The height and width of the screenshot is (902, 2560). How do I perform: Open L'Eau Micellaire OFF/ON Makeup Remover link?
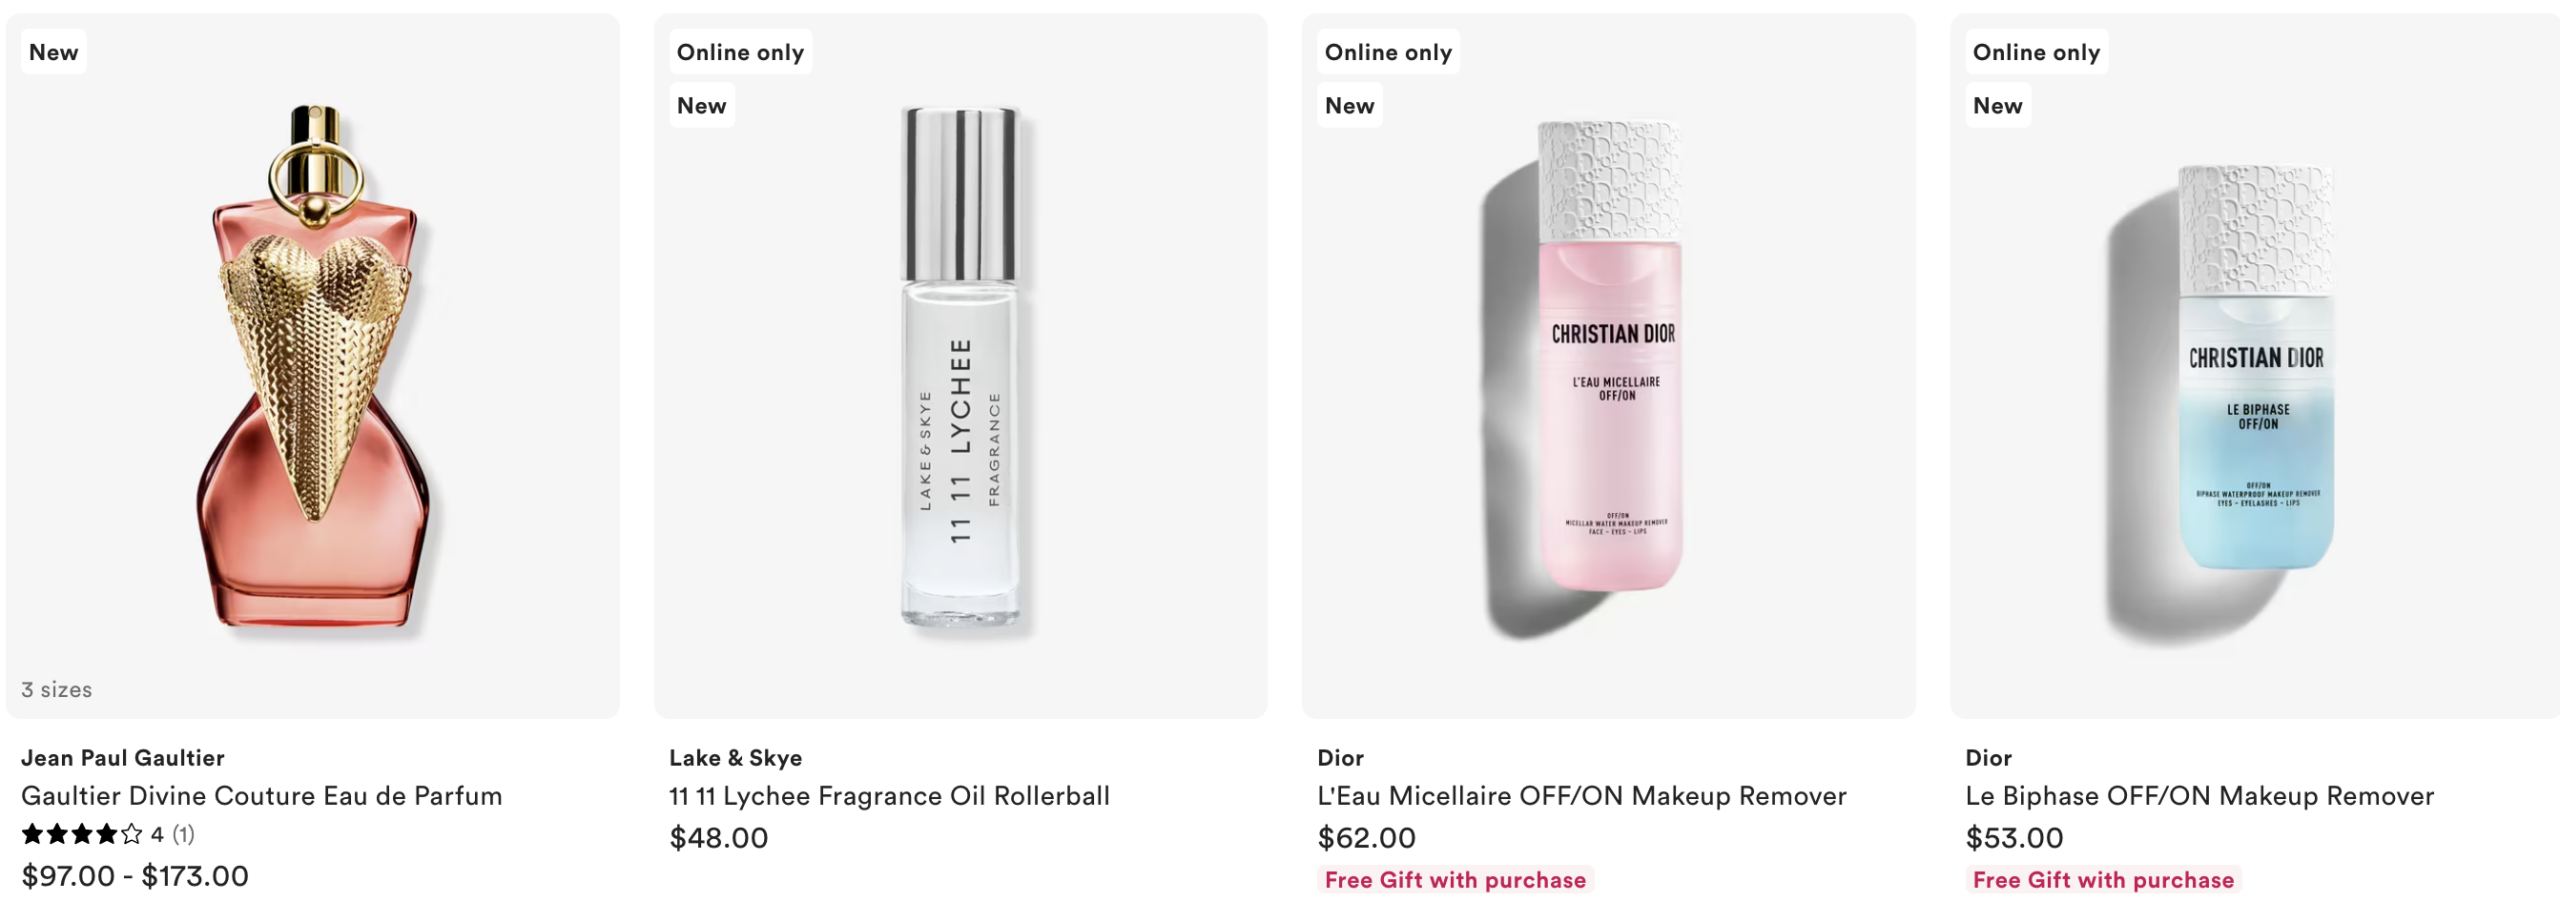[1582, 796]
